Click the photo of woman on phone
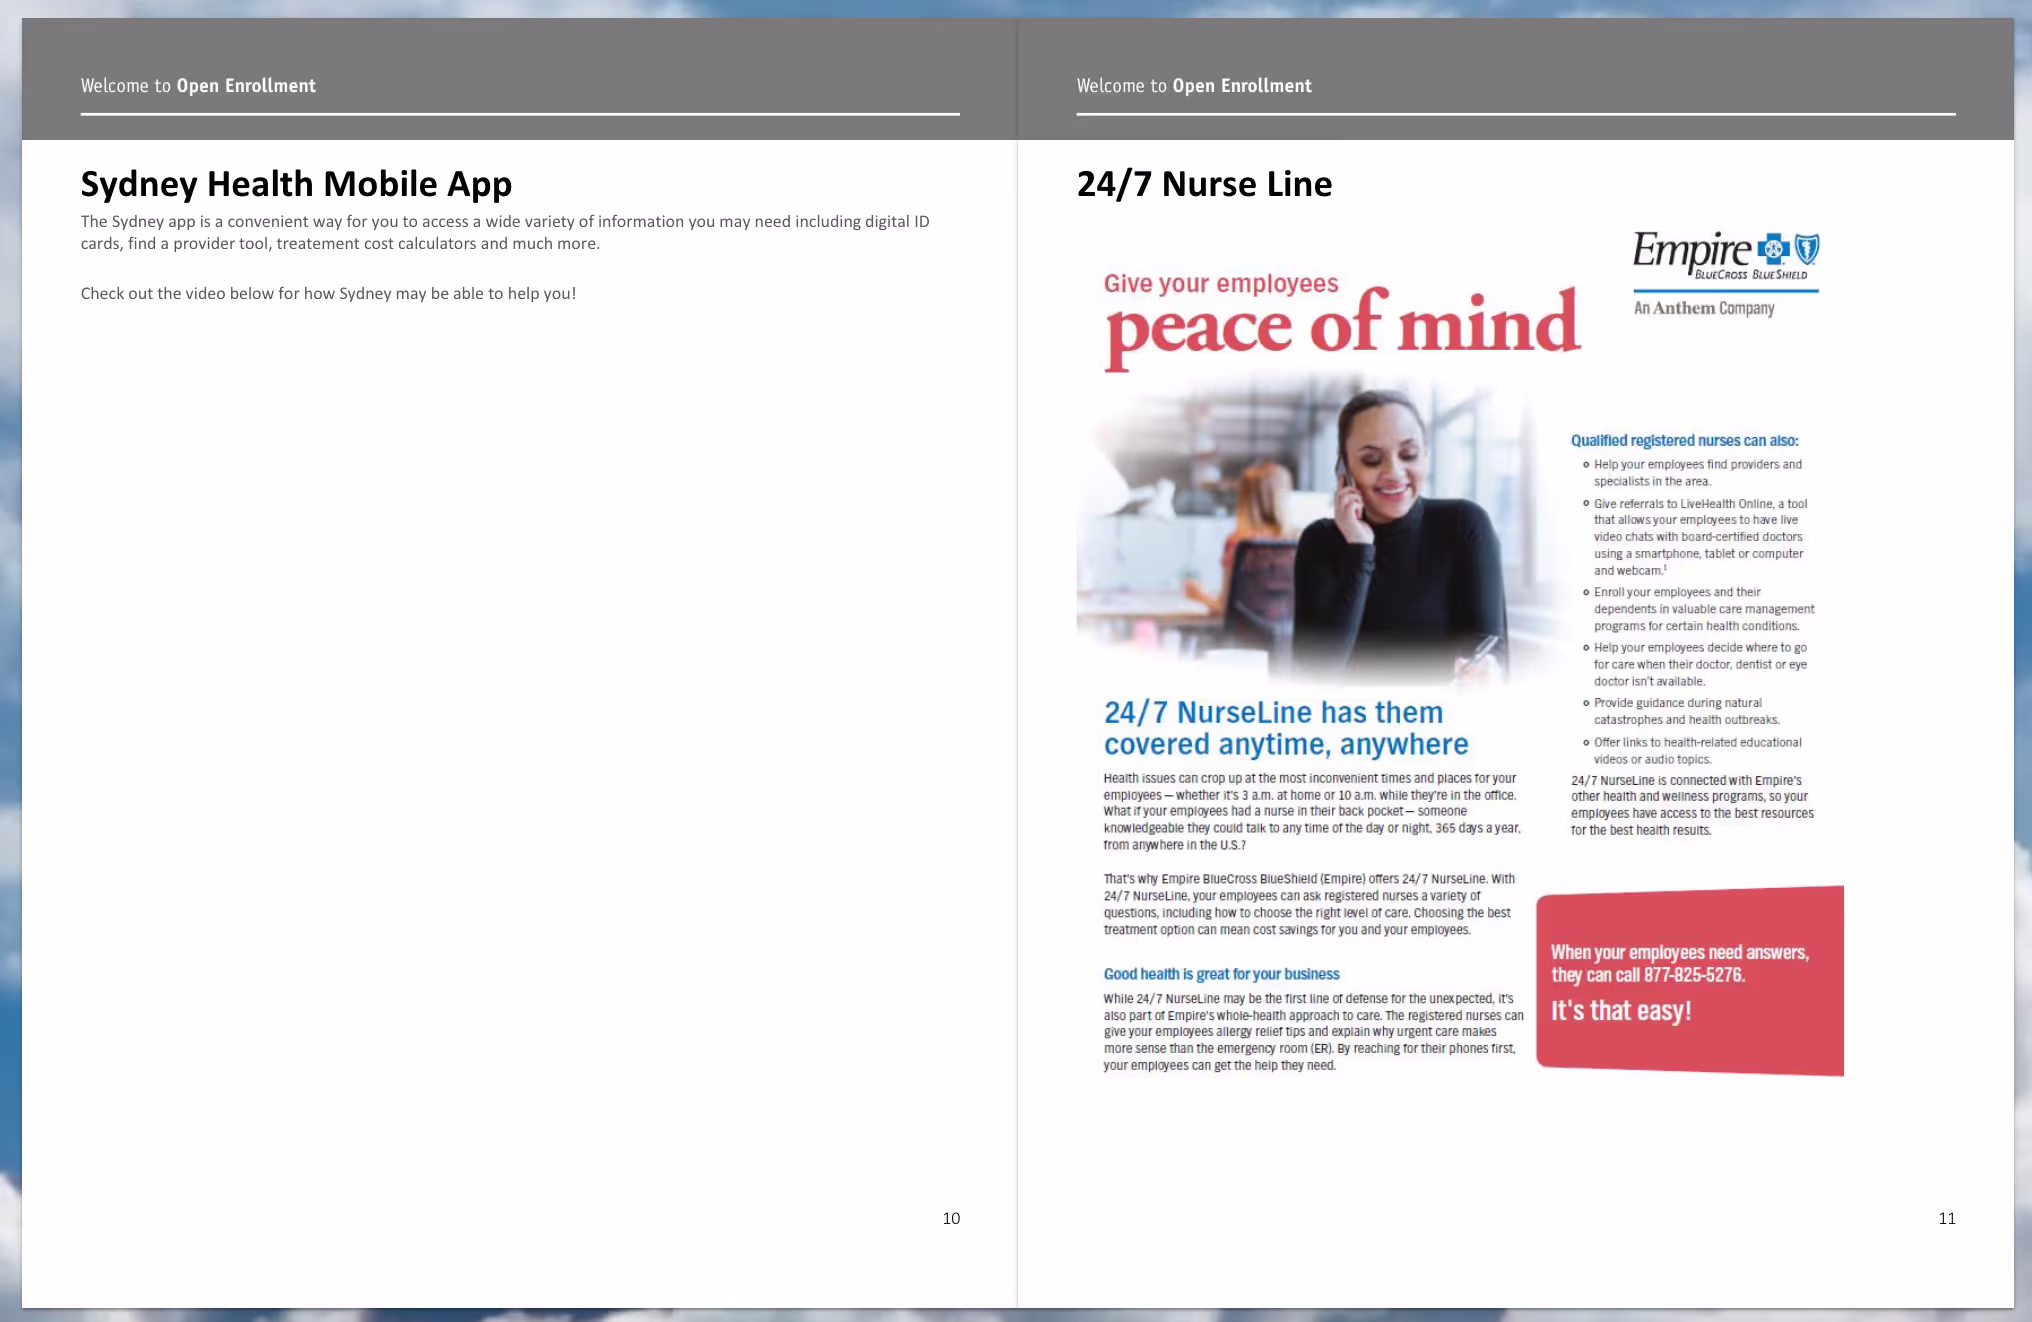2032x1322 pixels. [1318, 530]
